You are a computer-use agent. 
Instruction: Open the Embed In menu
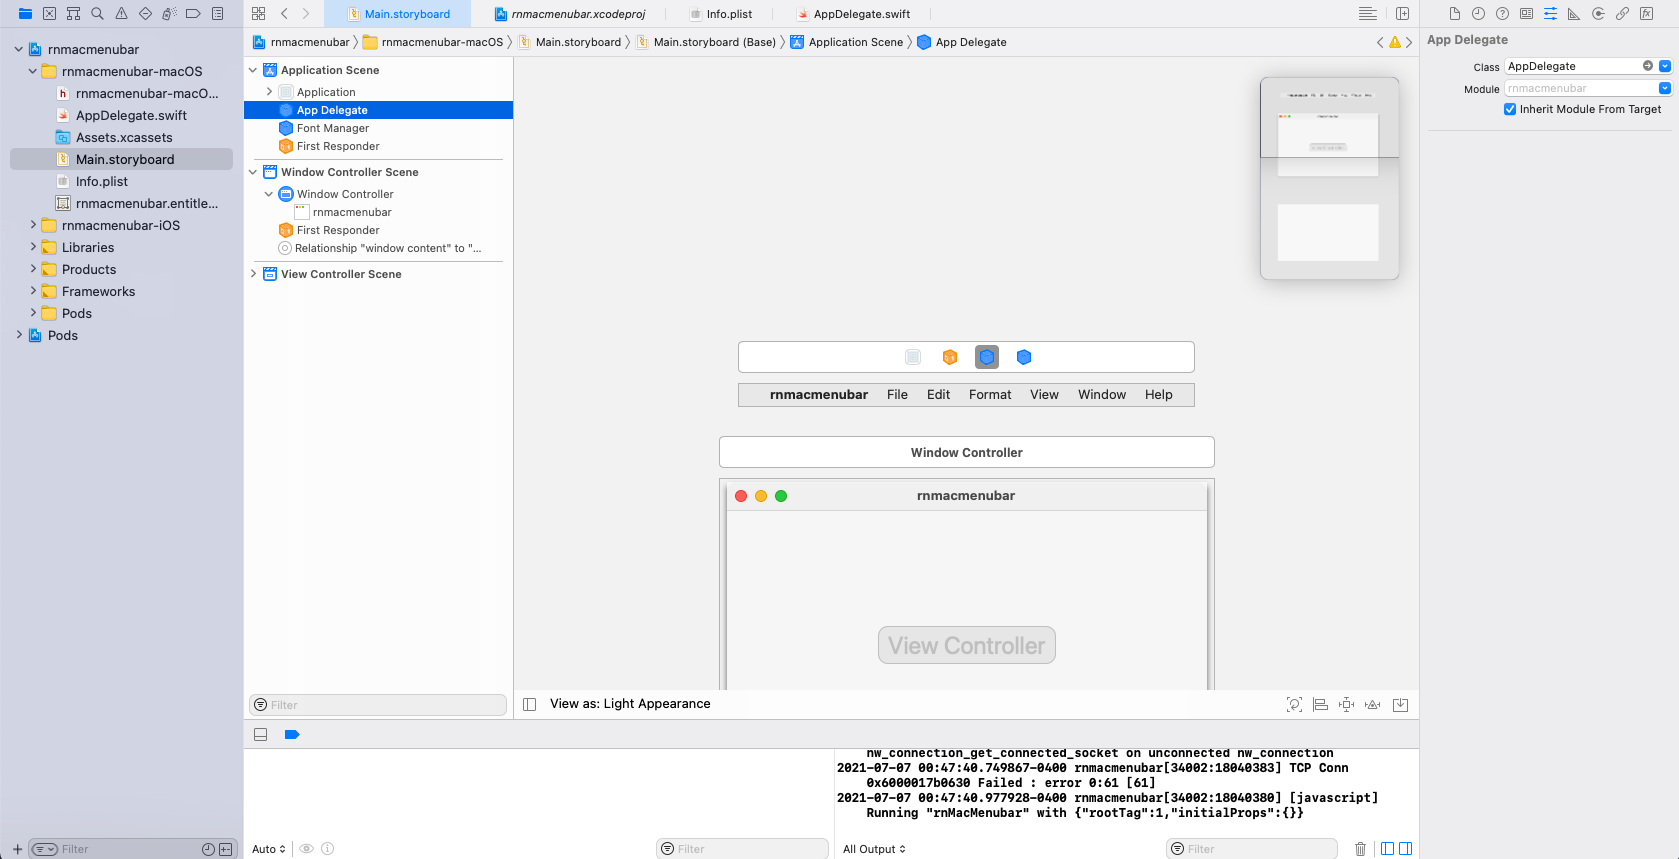point(1401,705)
